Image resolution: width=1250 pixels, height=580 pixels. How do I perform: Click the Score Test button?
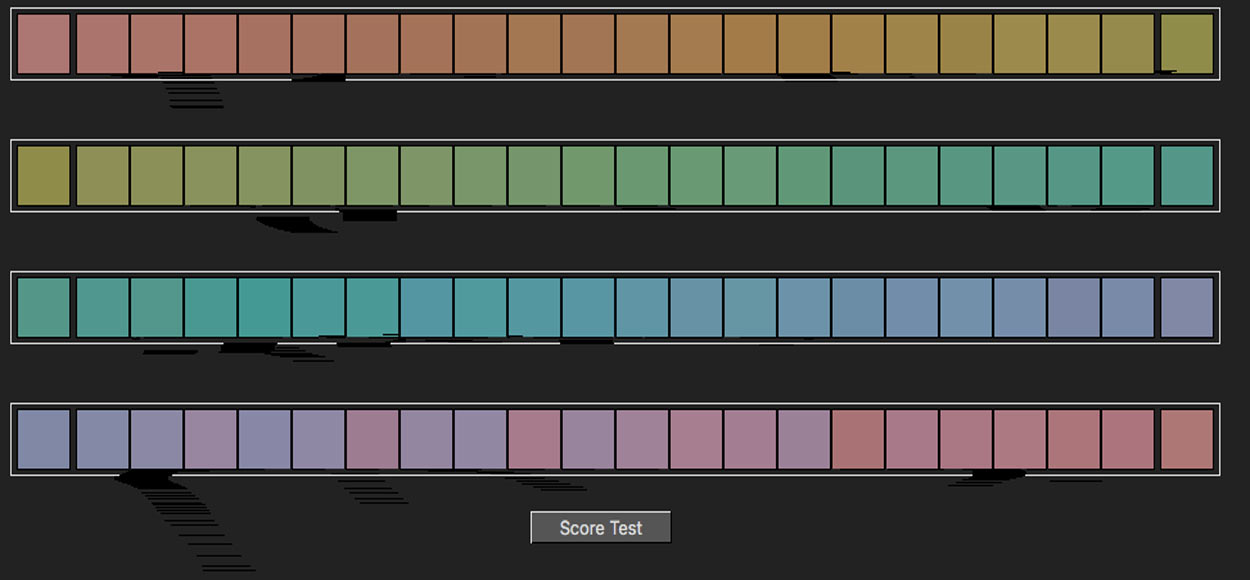coord(600,528)
